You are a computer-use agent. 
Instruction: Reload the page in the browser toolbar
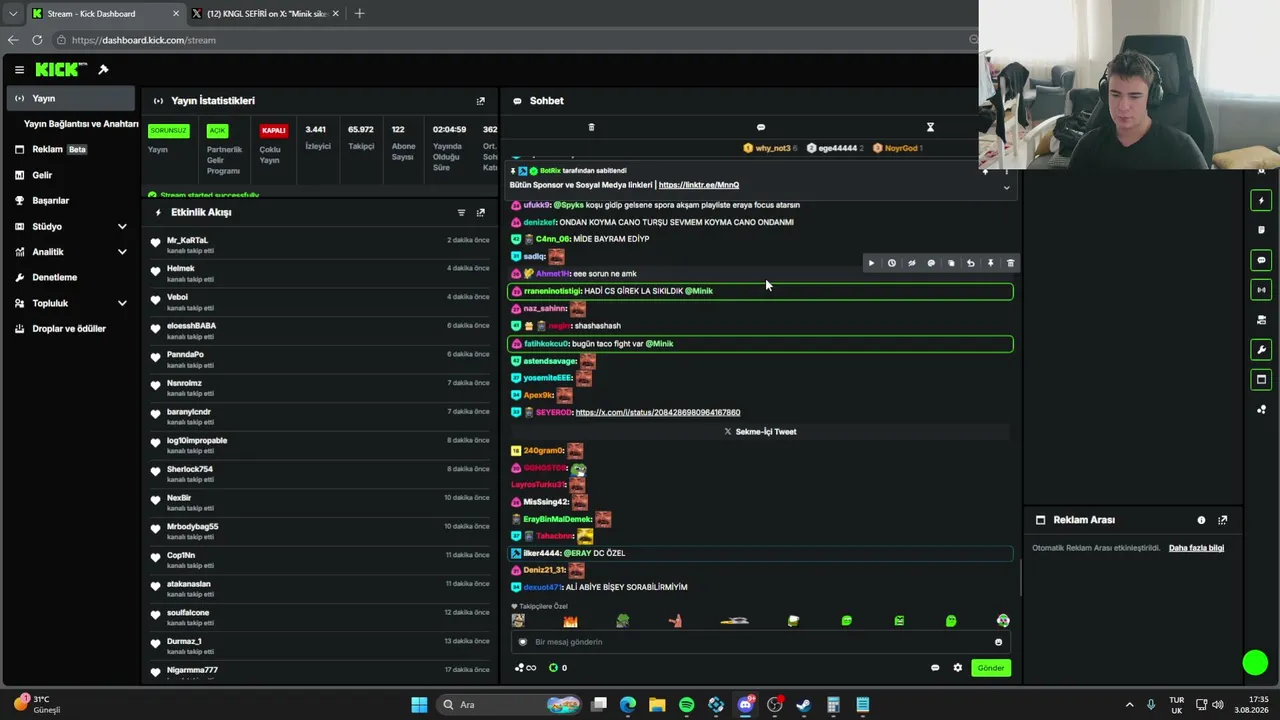37,40
